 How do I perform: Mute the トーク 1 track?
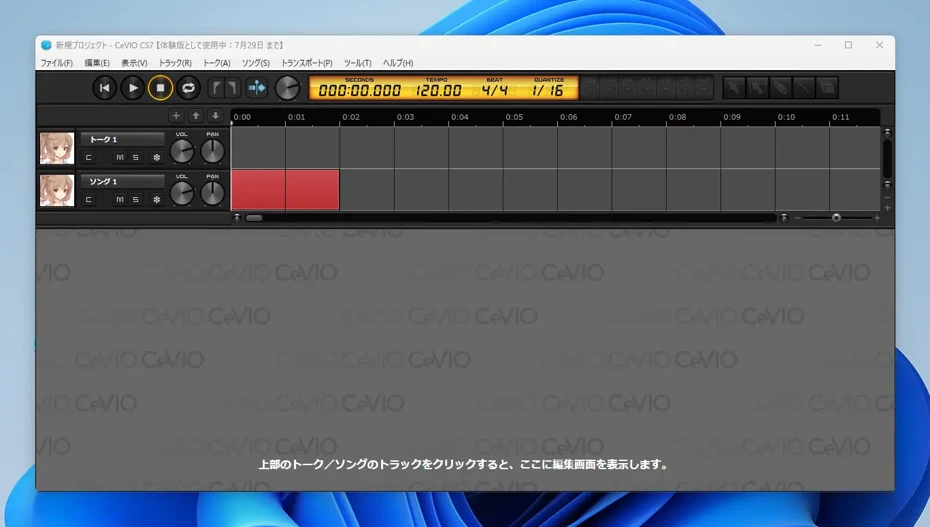tap(120, 158)
